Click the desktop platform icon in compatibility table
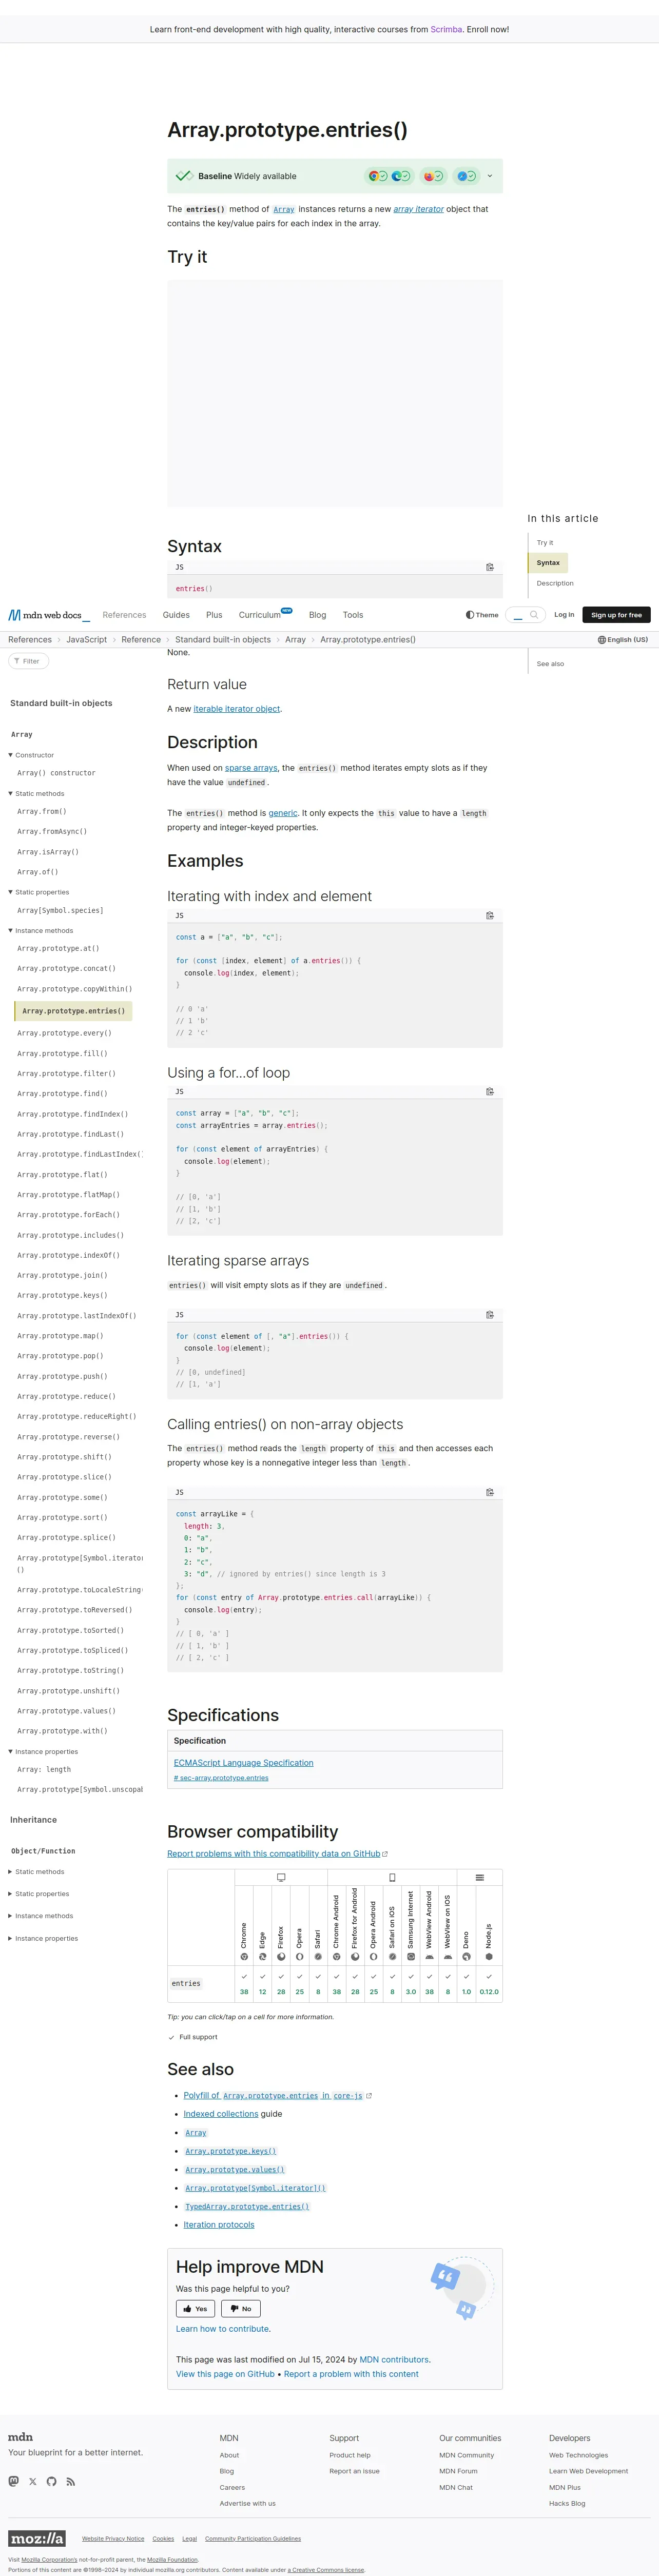This screenshot has width=659, height=2576. click(x=281, y=1878)
